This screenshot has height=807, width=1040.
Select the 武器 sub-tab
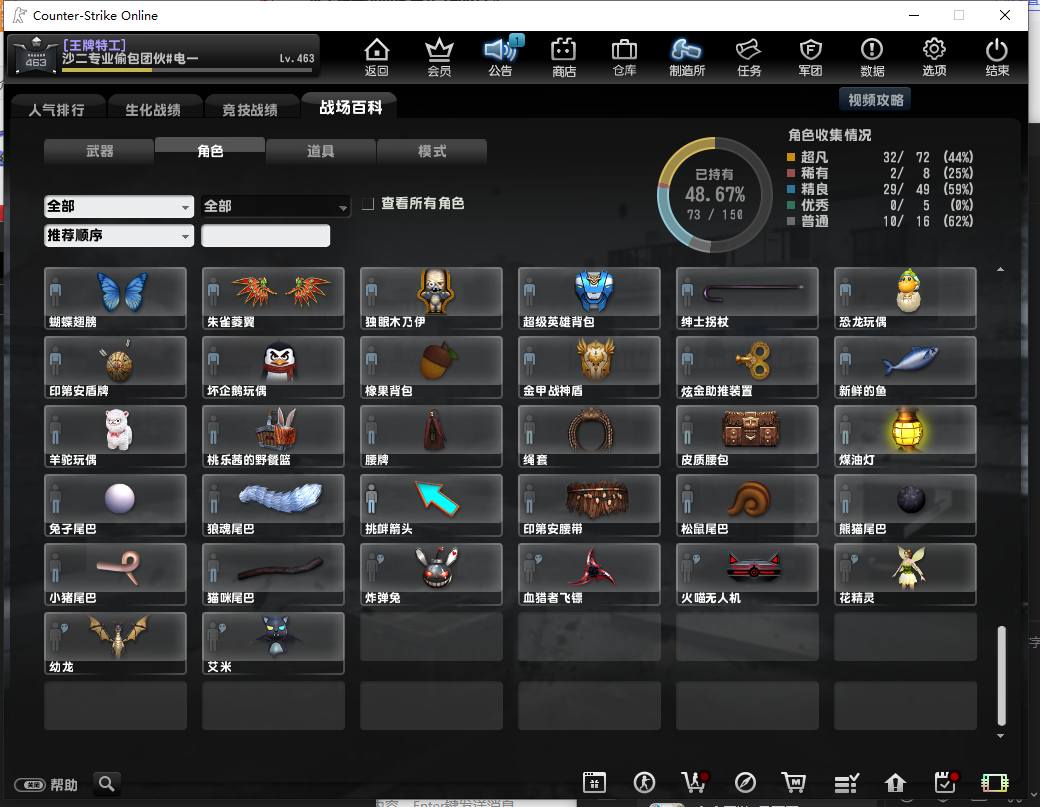(99, 151)
